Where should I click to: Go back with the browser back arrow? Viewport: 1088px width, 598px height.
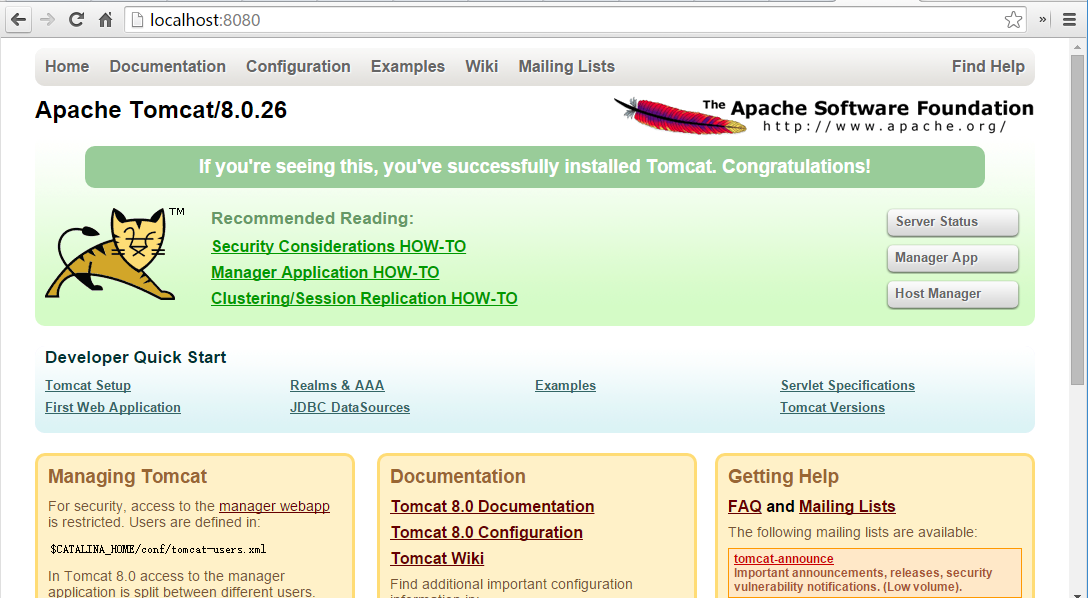19,20
